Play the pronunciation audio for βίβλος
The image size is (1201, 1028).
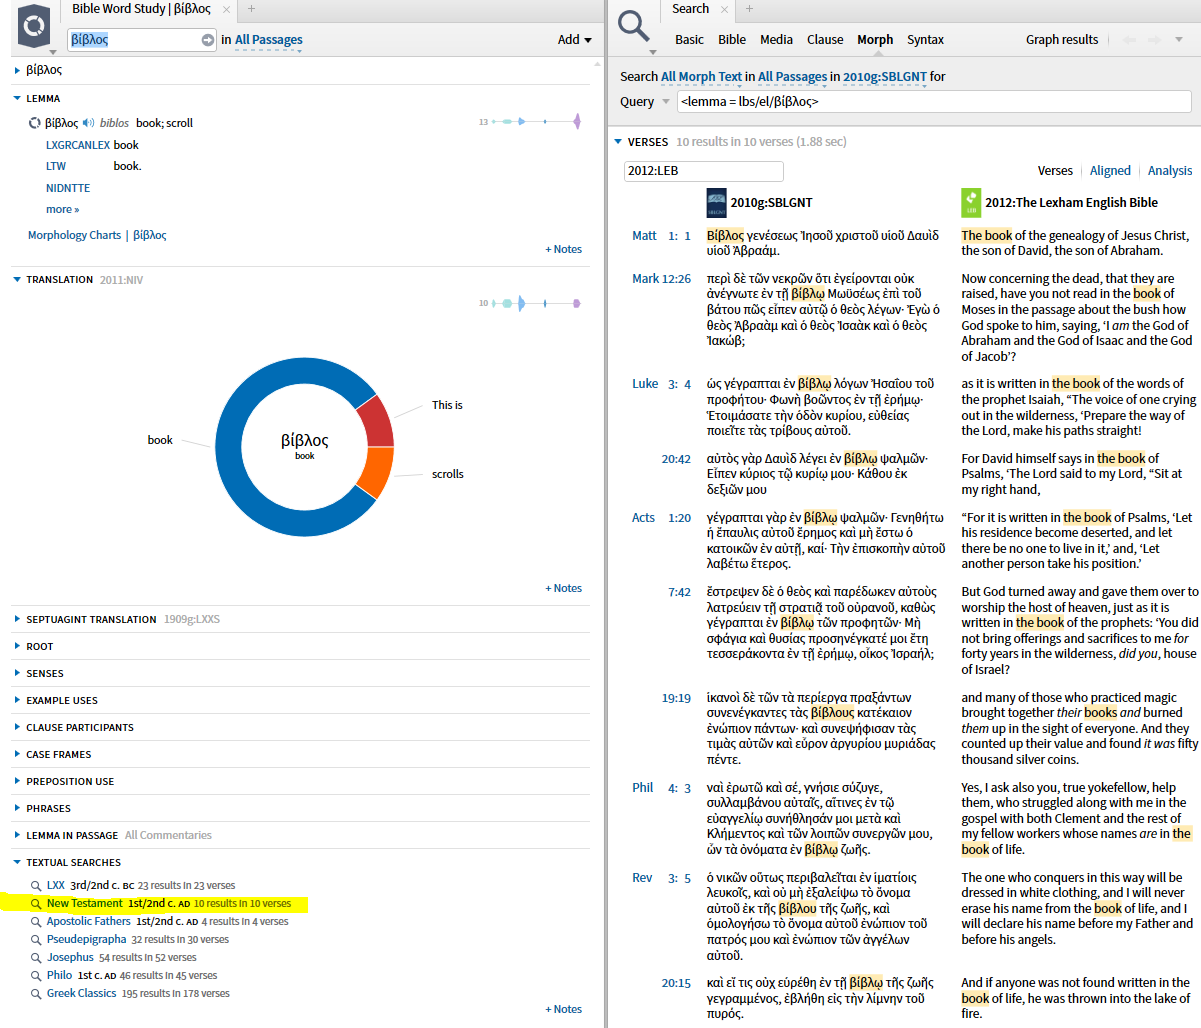89,123
